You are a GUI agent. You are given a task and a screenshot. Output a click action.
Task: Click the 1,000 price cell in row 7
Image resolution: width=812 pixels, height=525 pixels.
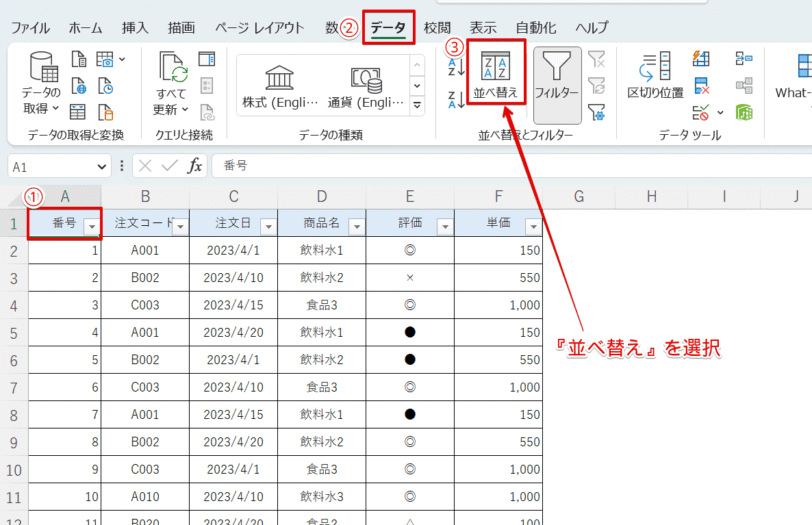(499, 387)
